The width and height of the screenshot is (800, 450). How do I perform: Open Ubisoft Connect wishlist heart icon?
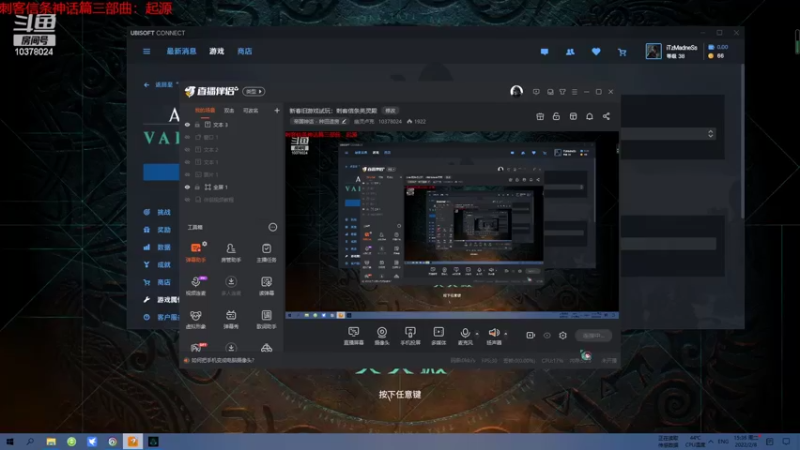coord(596,52)
